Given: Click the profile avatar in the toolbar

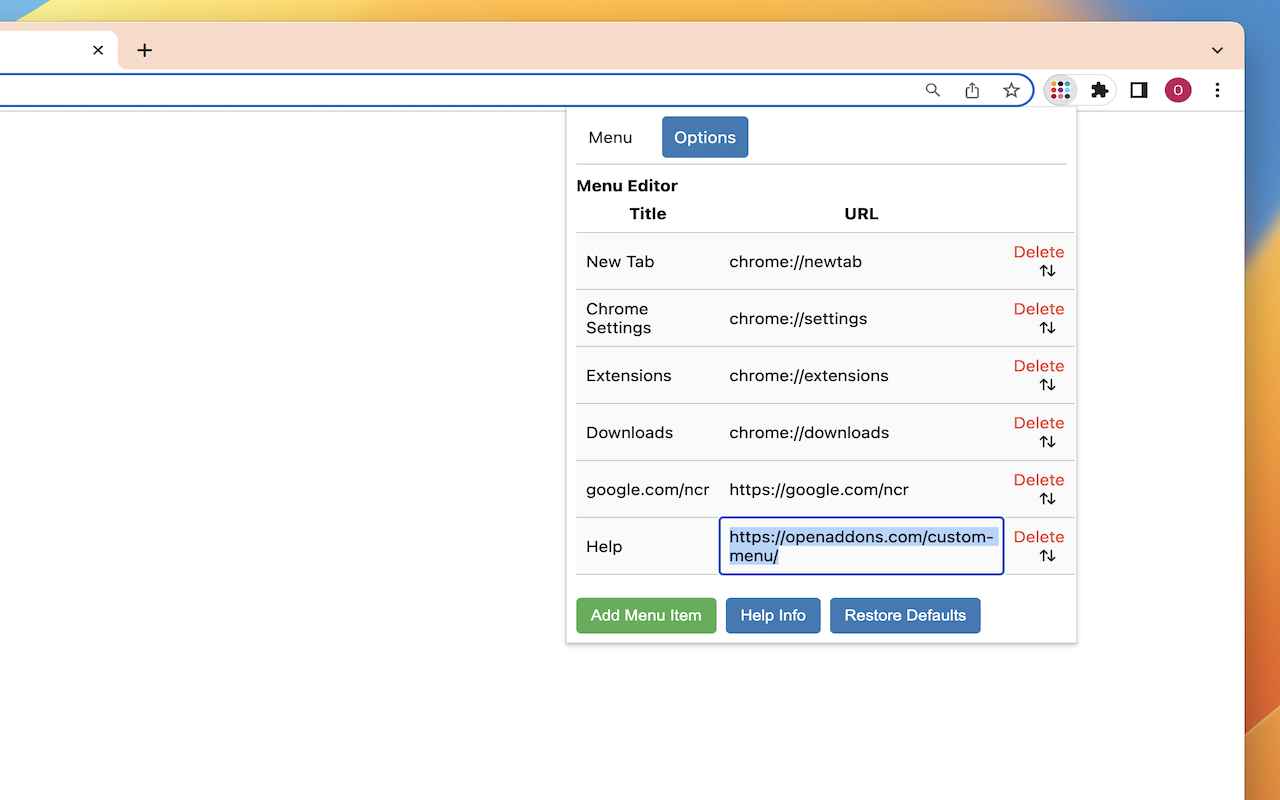Looking at the screenshot, I should tap(1178, 90).
